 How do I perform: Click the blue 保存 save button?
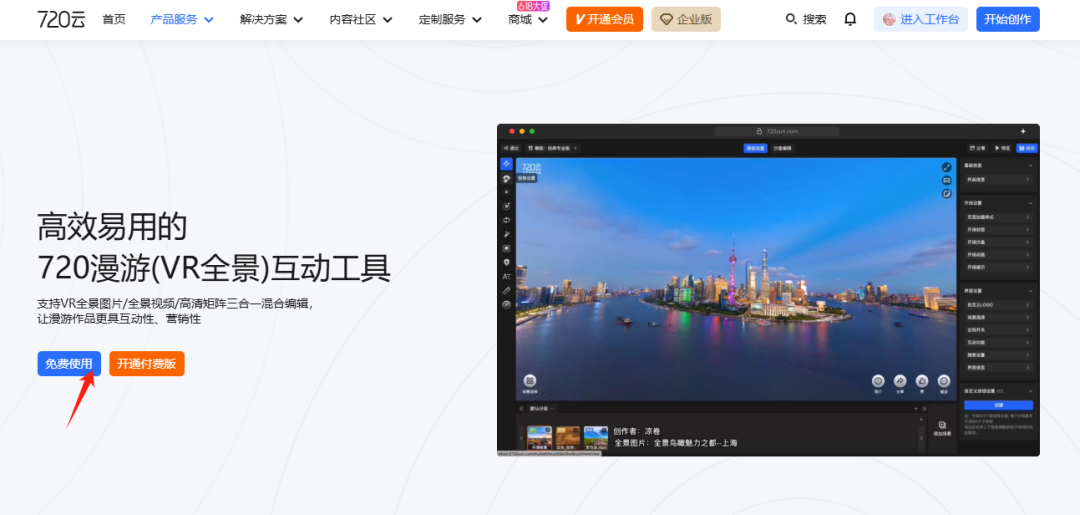(1026, 148)
